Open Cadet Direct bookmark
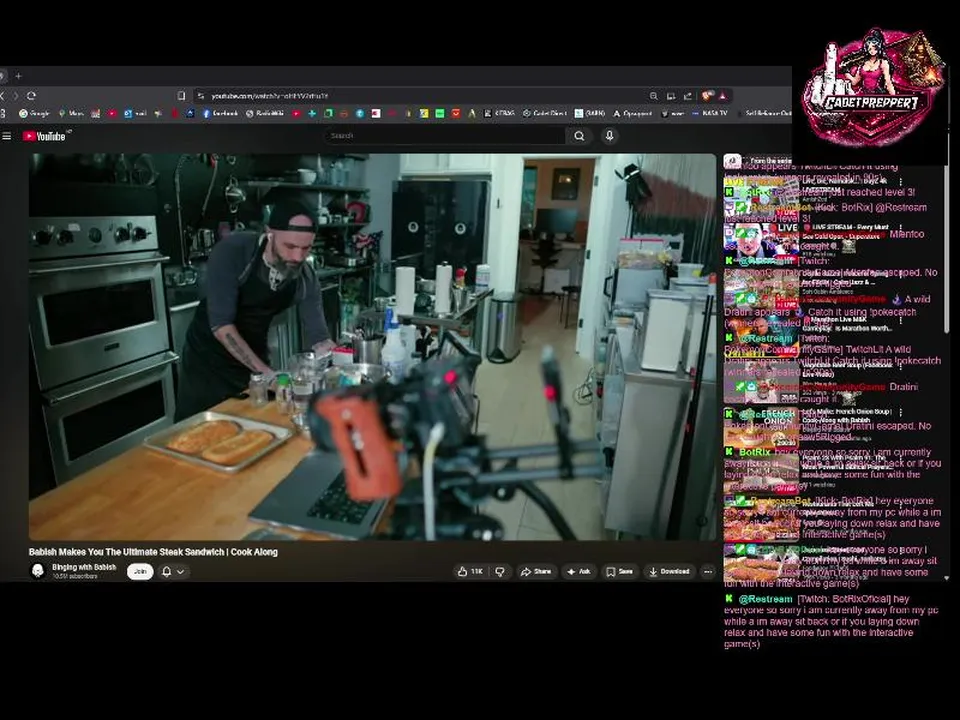Viewport: 960px width, 720px height. [544, 113]
